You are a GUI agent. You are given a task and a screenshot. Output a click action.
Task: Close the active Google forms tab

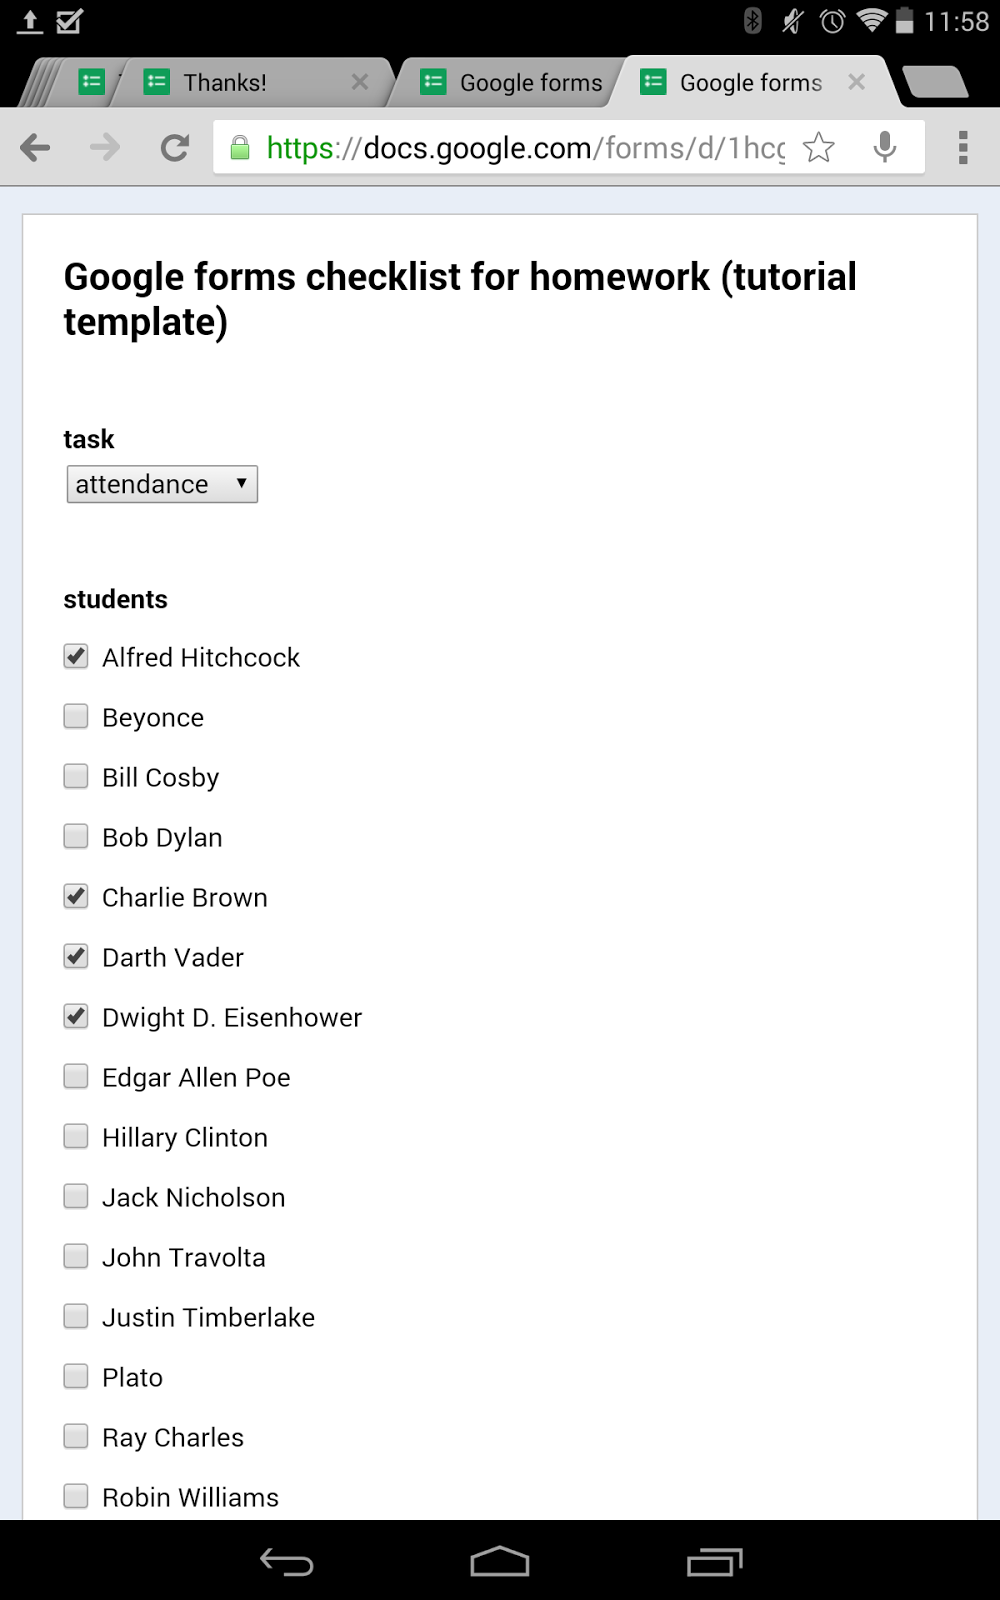(857, 82)
